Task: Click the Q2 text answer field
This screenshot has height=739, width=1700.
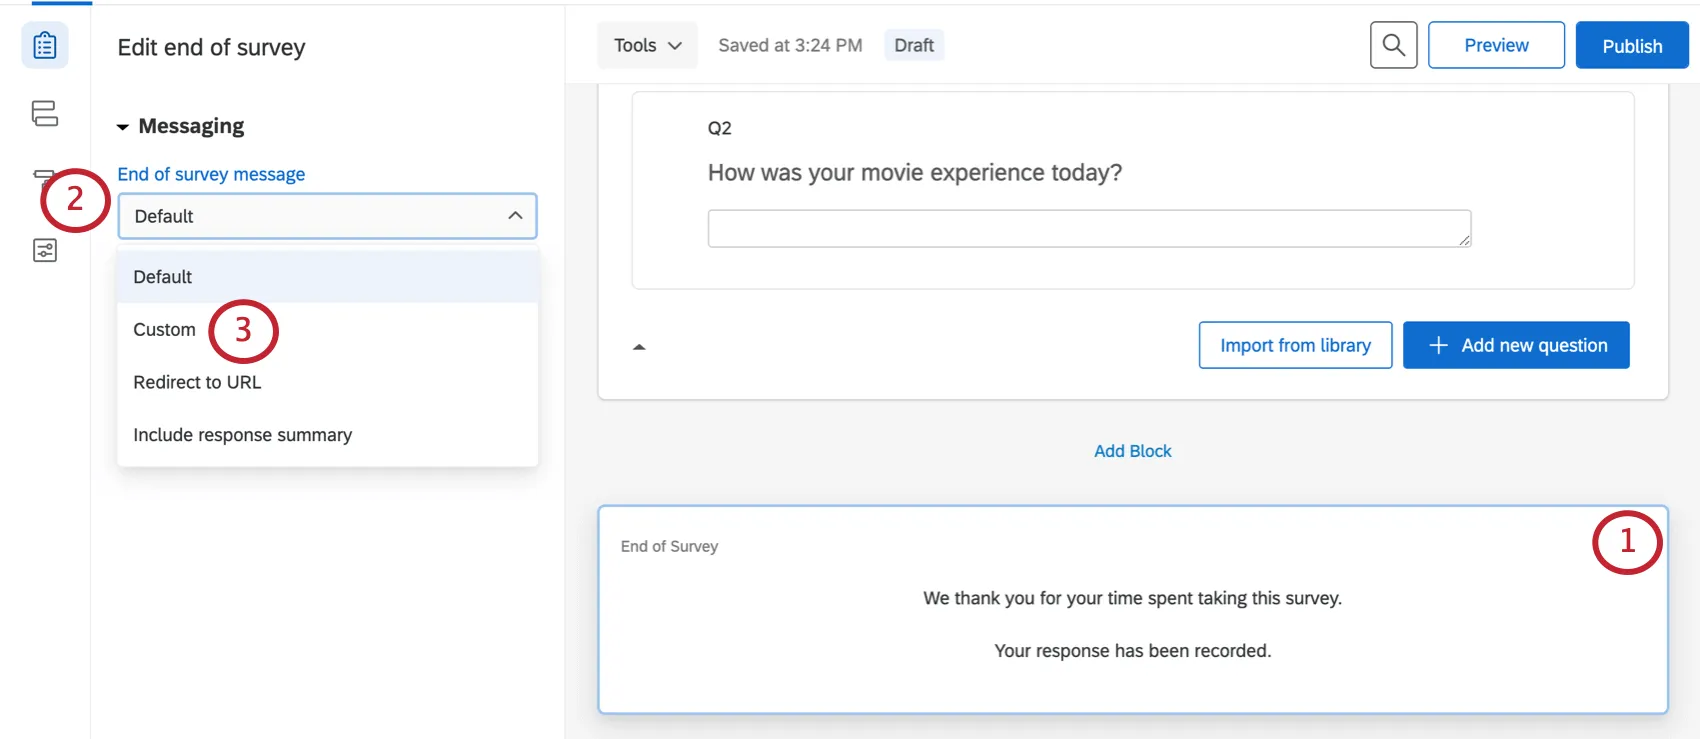Action: (x=1088, y=228)
